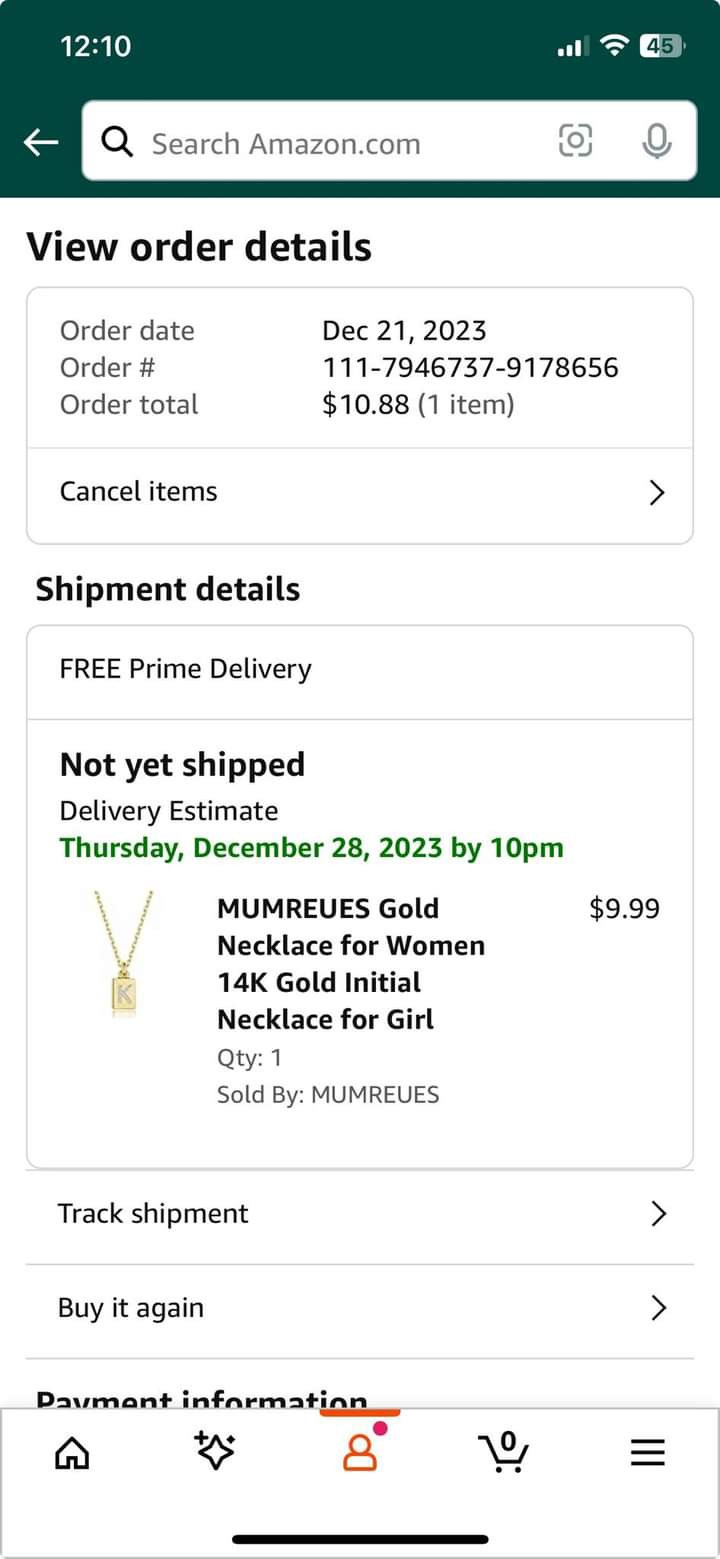
Task: Open the hamburger menu icon
Action: click(648, 1453)
